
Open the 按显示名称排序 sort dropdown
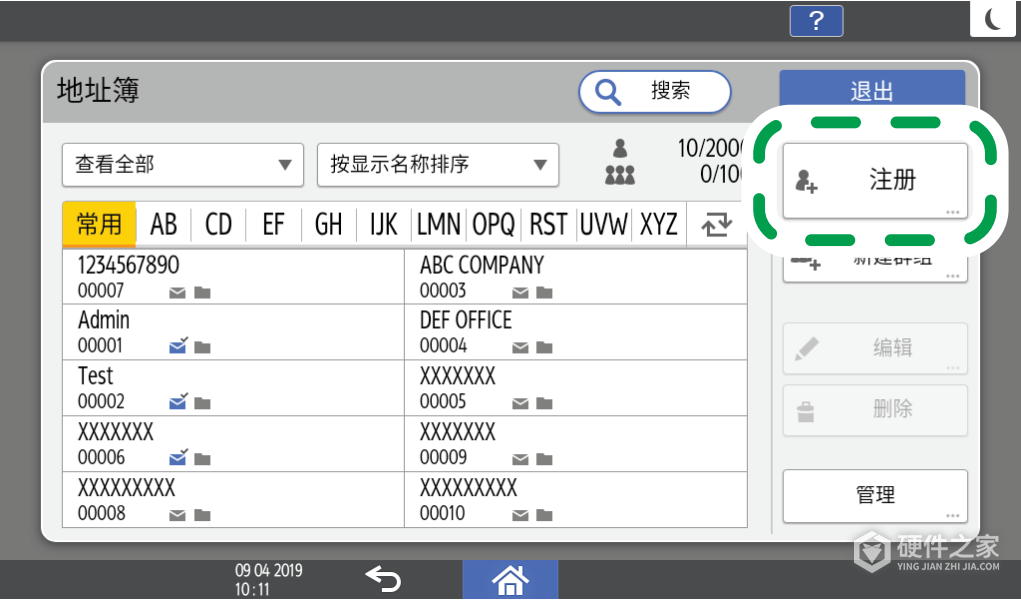click(x=438, y=165)
